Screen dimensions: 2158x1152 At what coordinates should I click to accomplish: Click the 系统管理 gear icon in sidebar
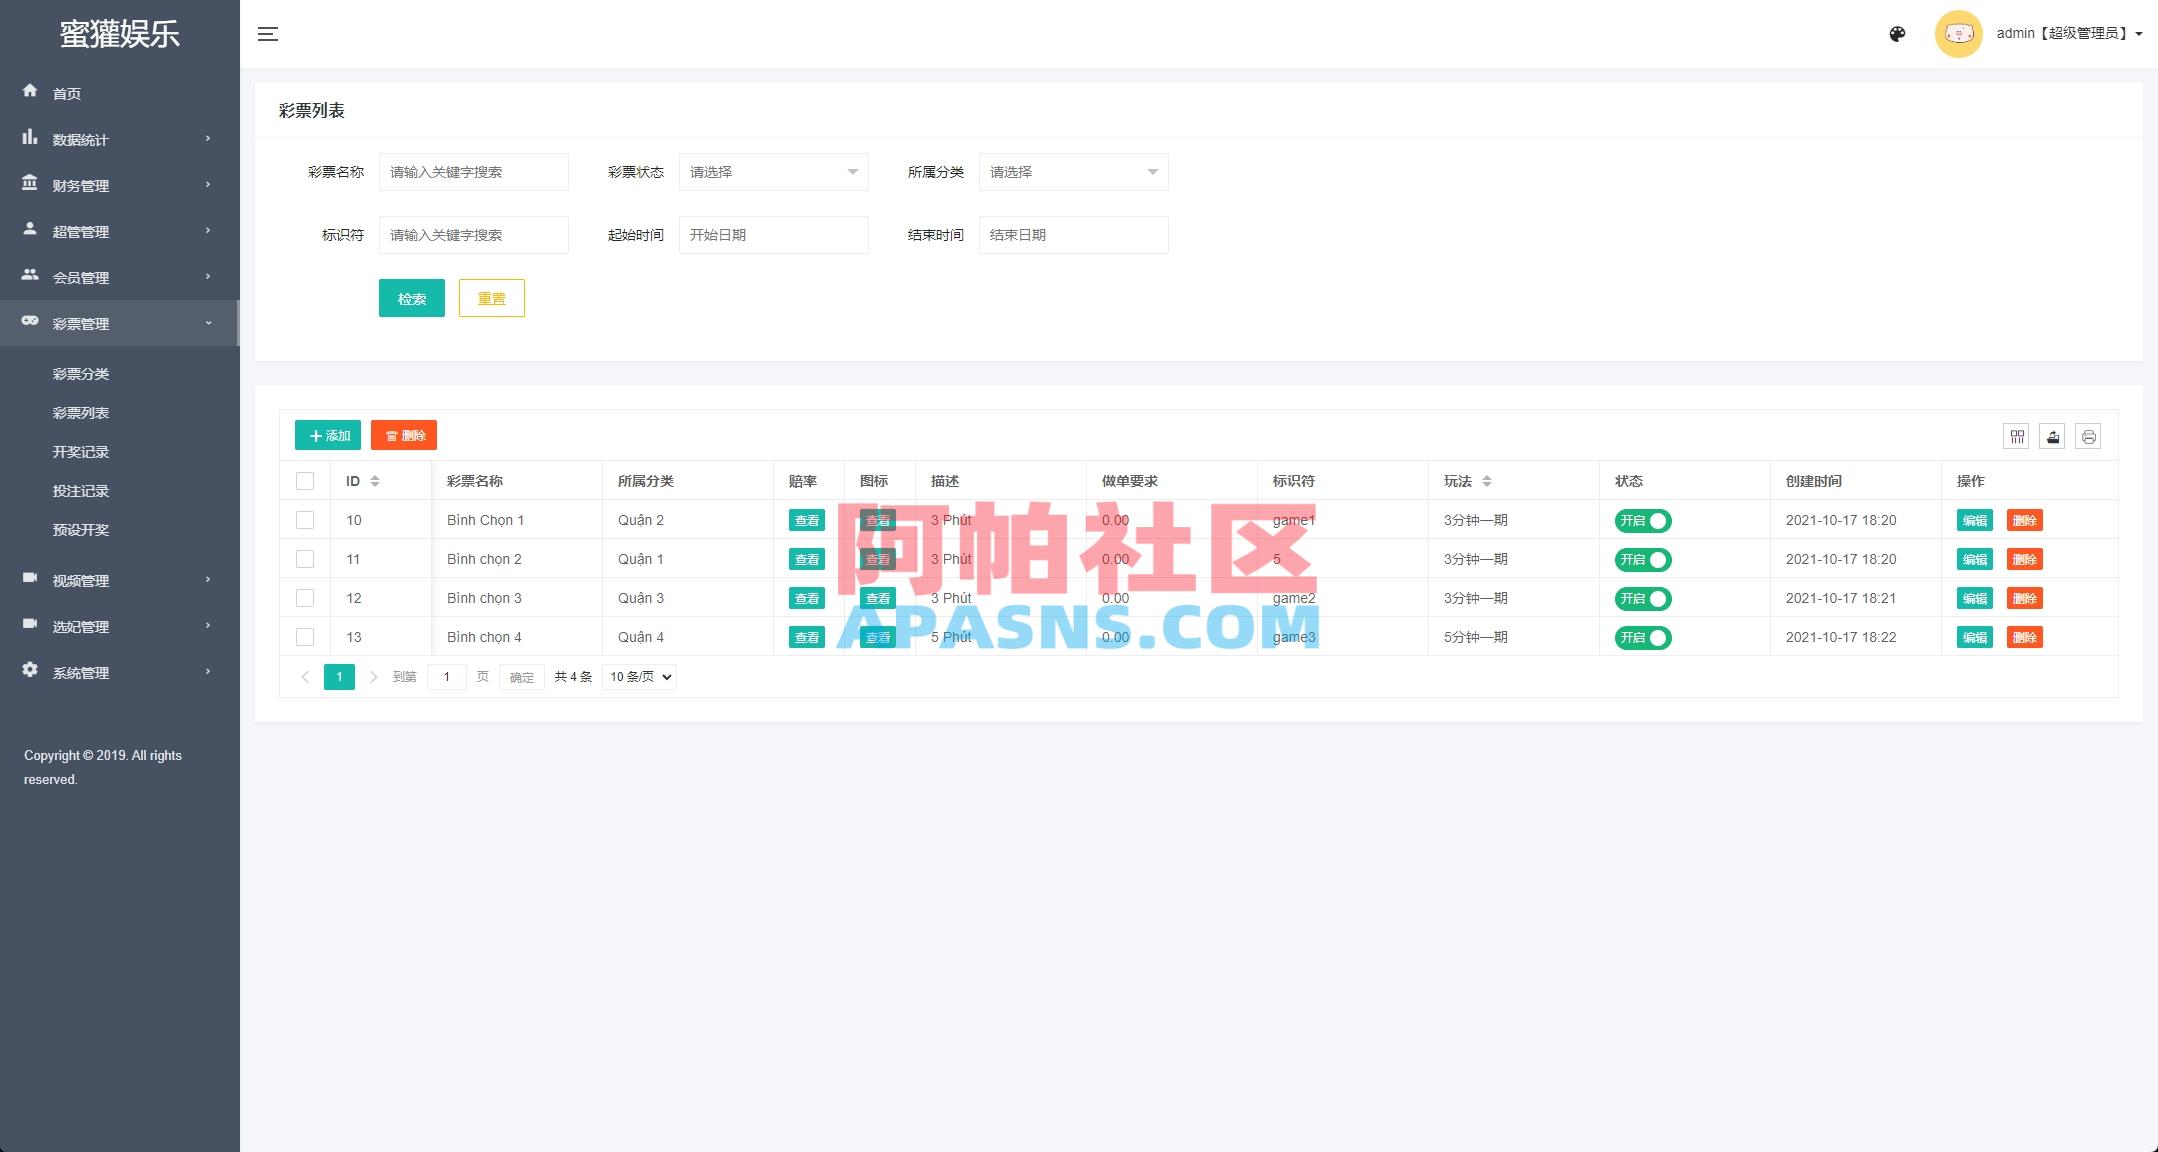pyautogui.click(x=30, y=671)
